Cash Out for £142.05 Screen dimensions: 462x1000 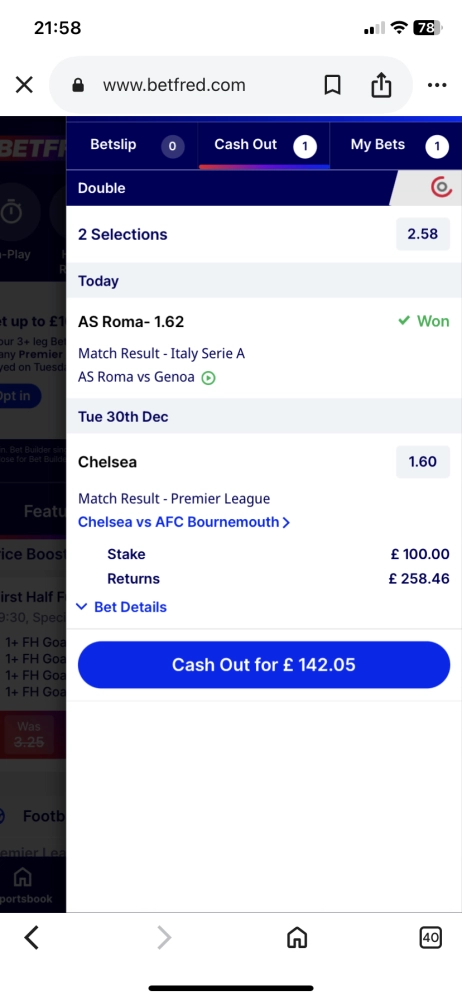(x=264, y=665)
